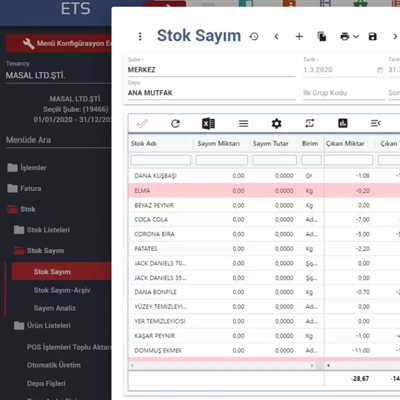Select the YER TEMİZLEYİCİSİ row
The height and width of the screenshot is (400, 400).
(264, 321)
